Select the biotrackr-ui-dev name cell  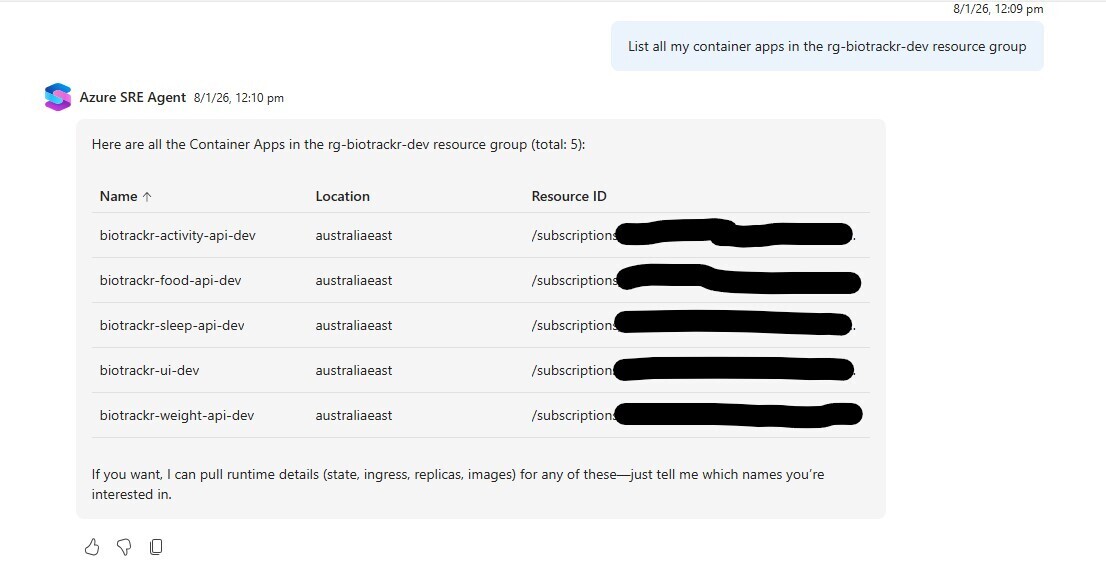tap(149, 370)
